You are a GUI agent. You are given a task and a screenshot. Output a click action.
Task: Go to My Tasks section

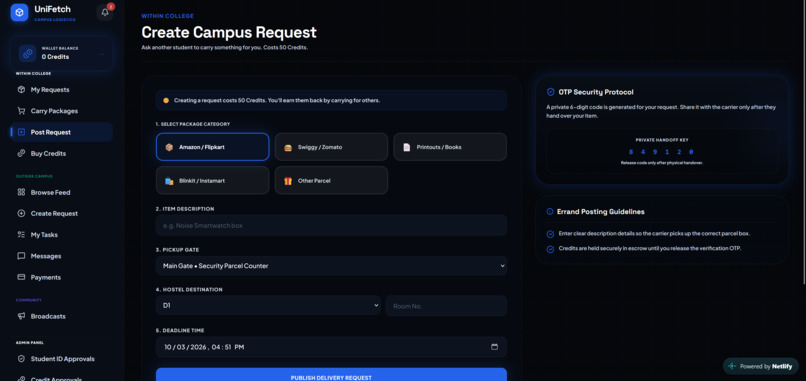pos(62,234)
